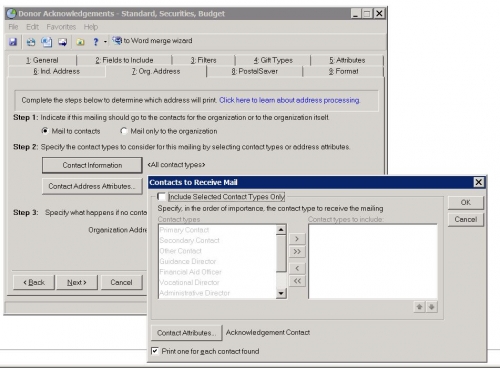
Task: Switch to the 3: Filters tab
Action: point(204,60)
